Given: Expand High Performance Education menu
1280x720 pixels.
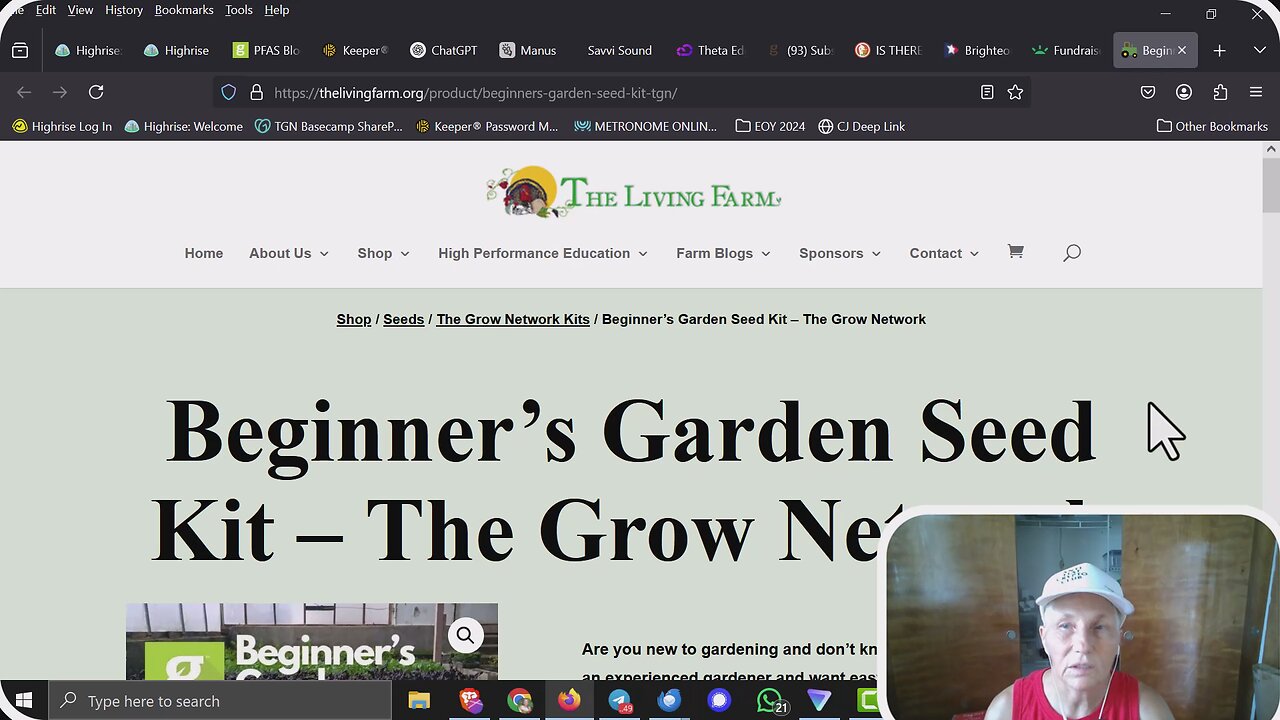Looking at the screenshot, I should [543, 253].
